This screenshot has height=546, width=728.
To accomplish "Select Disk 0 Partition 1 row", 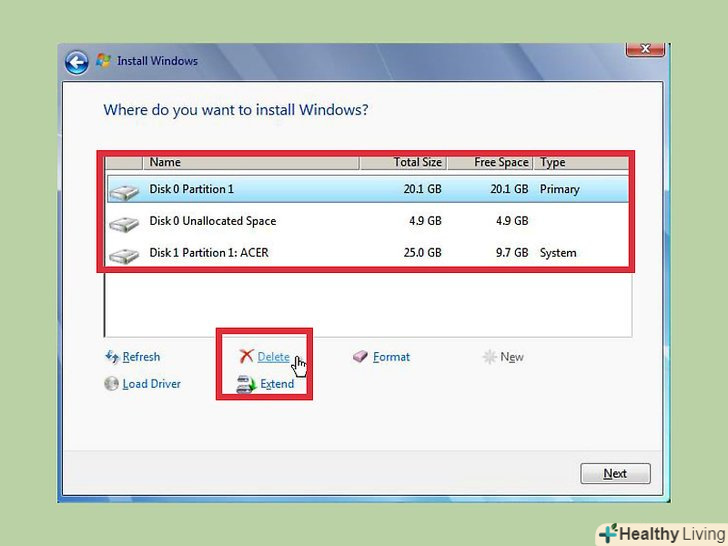I will coord(367,189).
